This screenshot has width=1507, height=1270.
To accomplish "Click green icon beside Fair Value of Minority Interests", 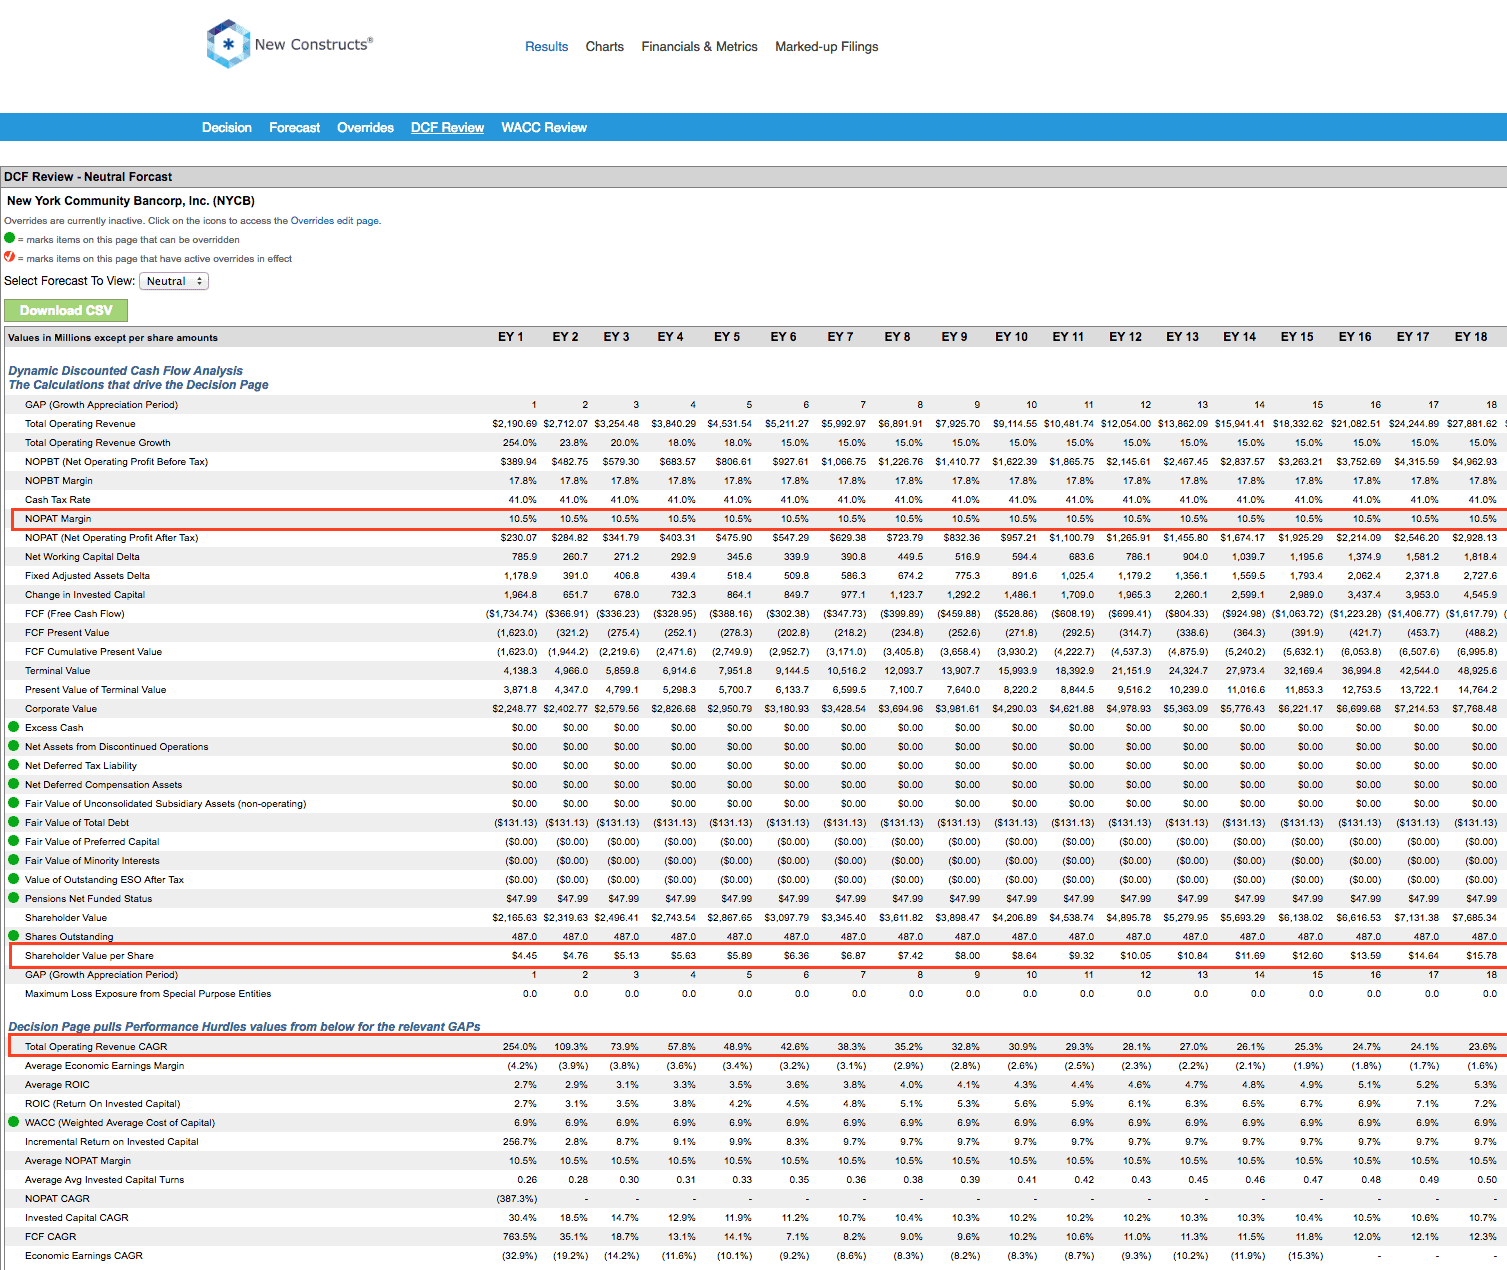I will [14, 860].
